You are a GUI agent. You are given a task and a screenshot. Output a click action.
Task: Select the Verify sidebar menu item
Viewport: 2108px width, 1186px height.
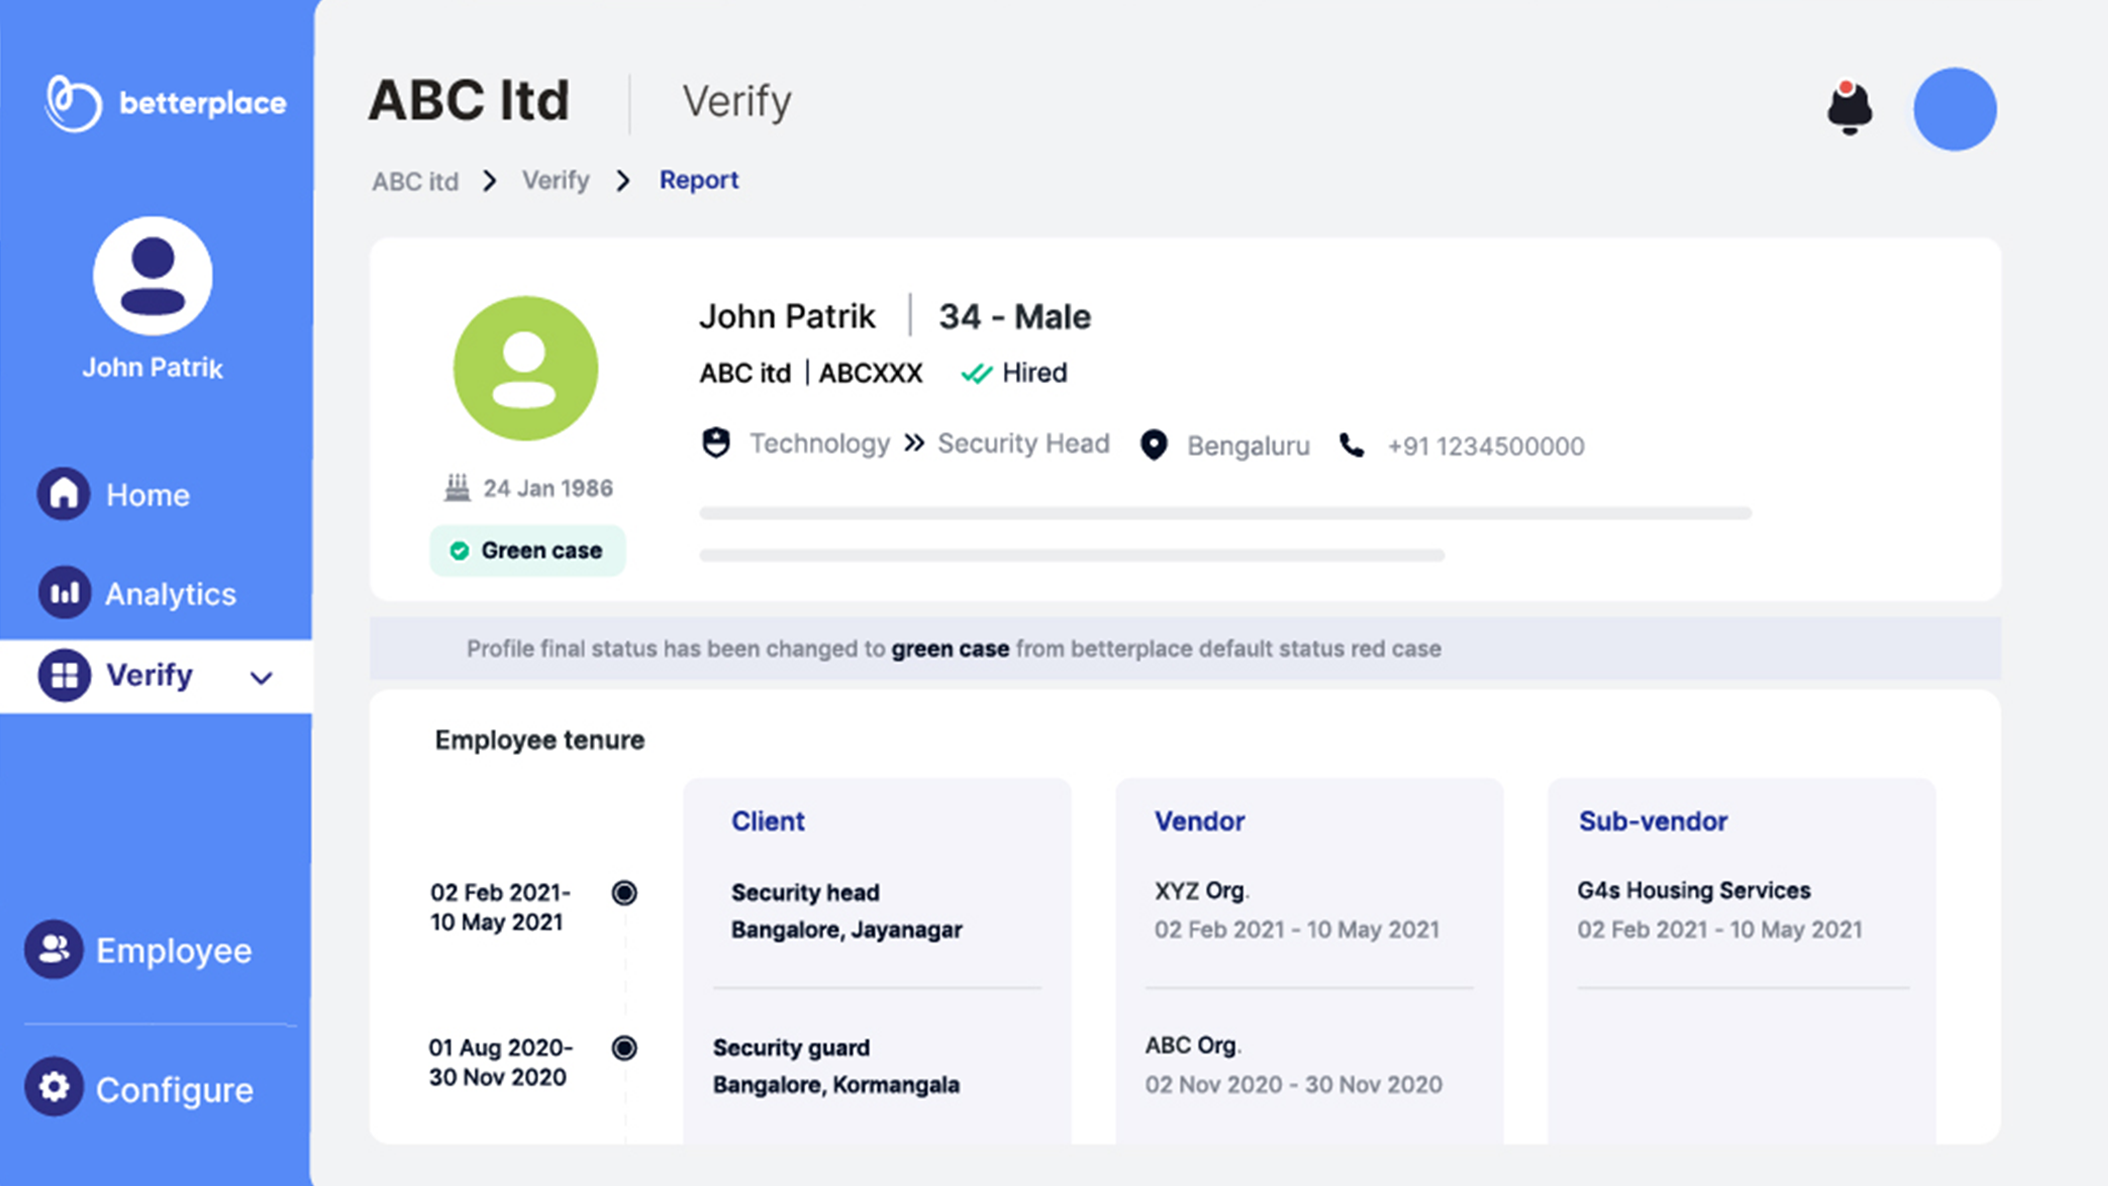(148, 676)
